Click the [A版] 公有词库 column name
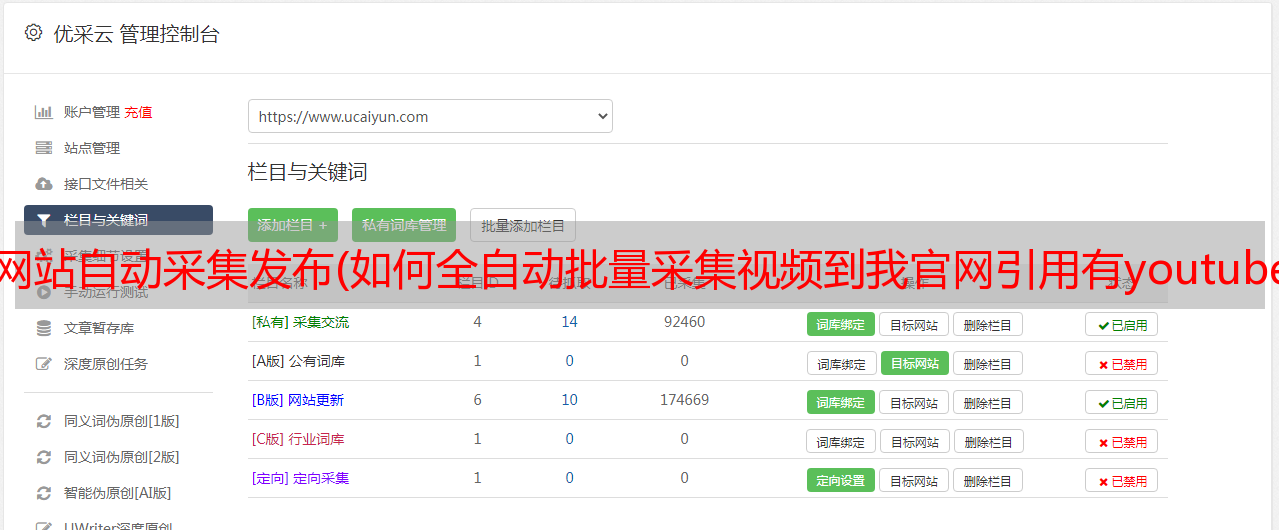The width and height of the screenshot is (1279, 530). (298, 361)
